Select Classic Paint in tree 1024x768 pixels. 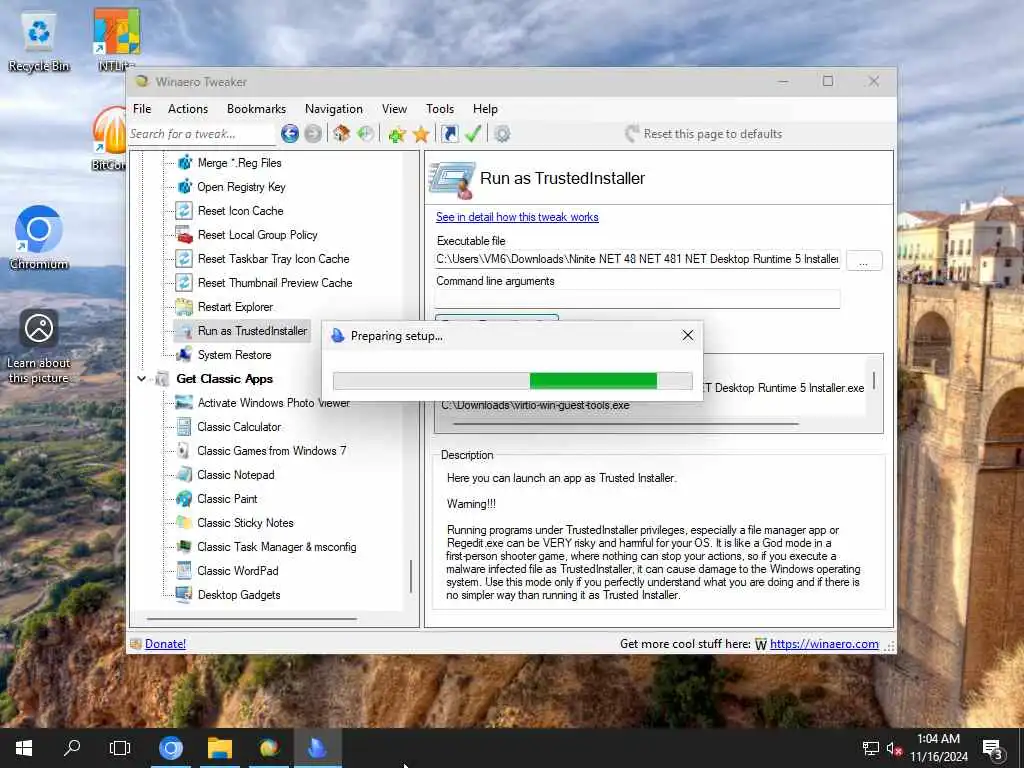click(x=227, y=499)
